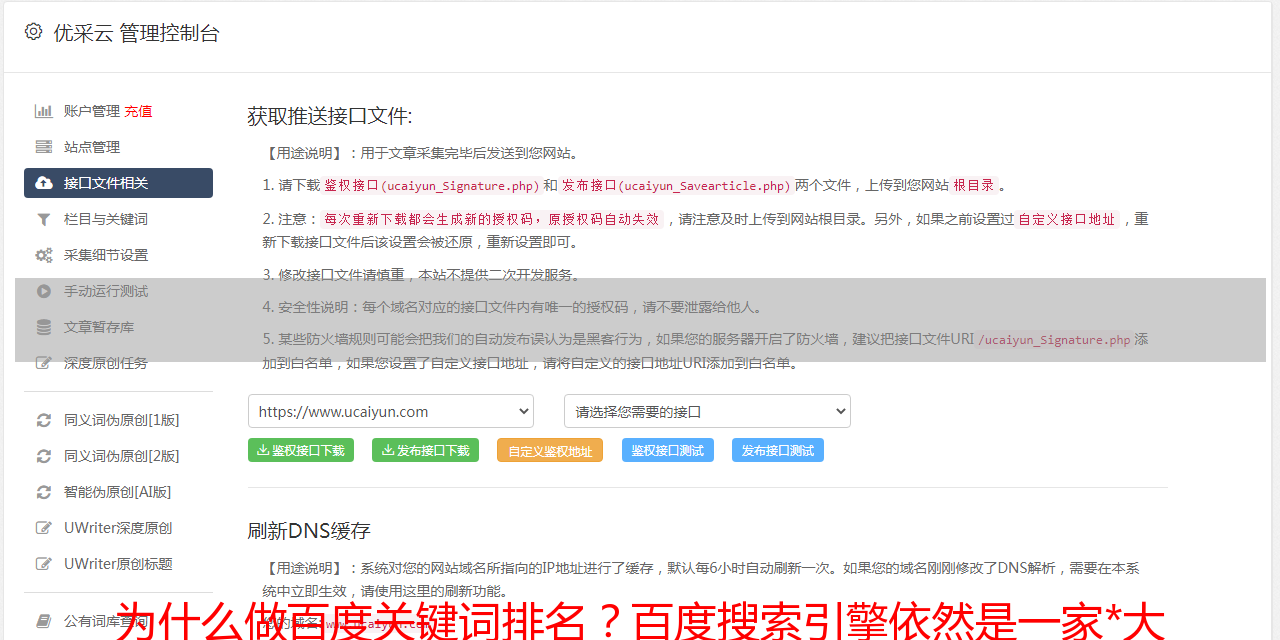Click the /ucaiyun_Signature.php URI text
Viewport: 1280px width, 640px height.
(x=1054, y=340)
